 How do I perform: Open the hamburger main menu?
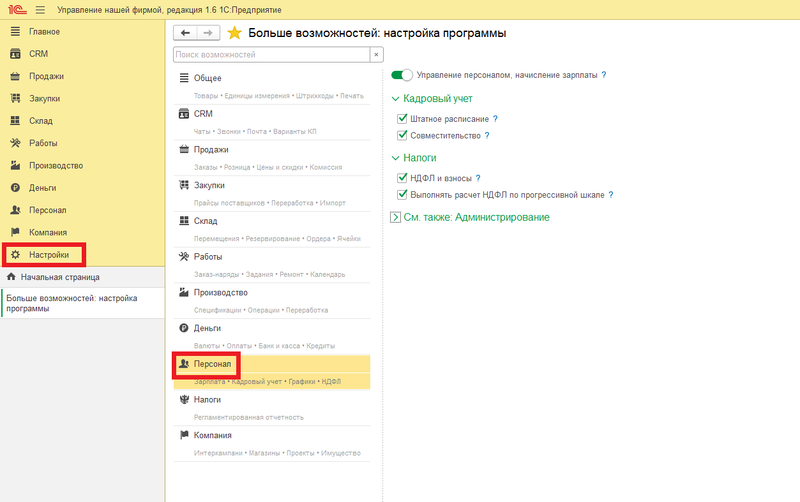click(40, 10)
